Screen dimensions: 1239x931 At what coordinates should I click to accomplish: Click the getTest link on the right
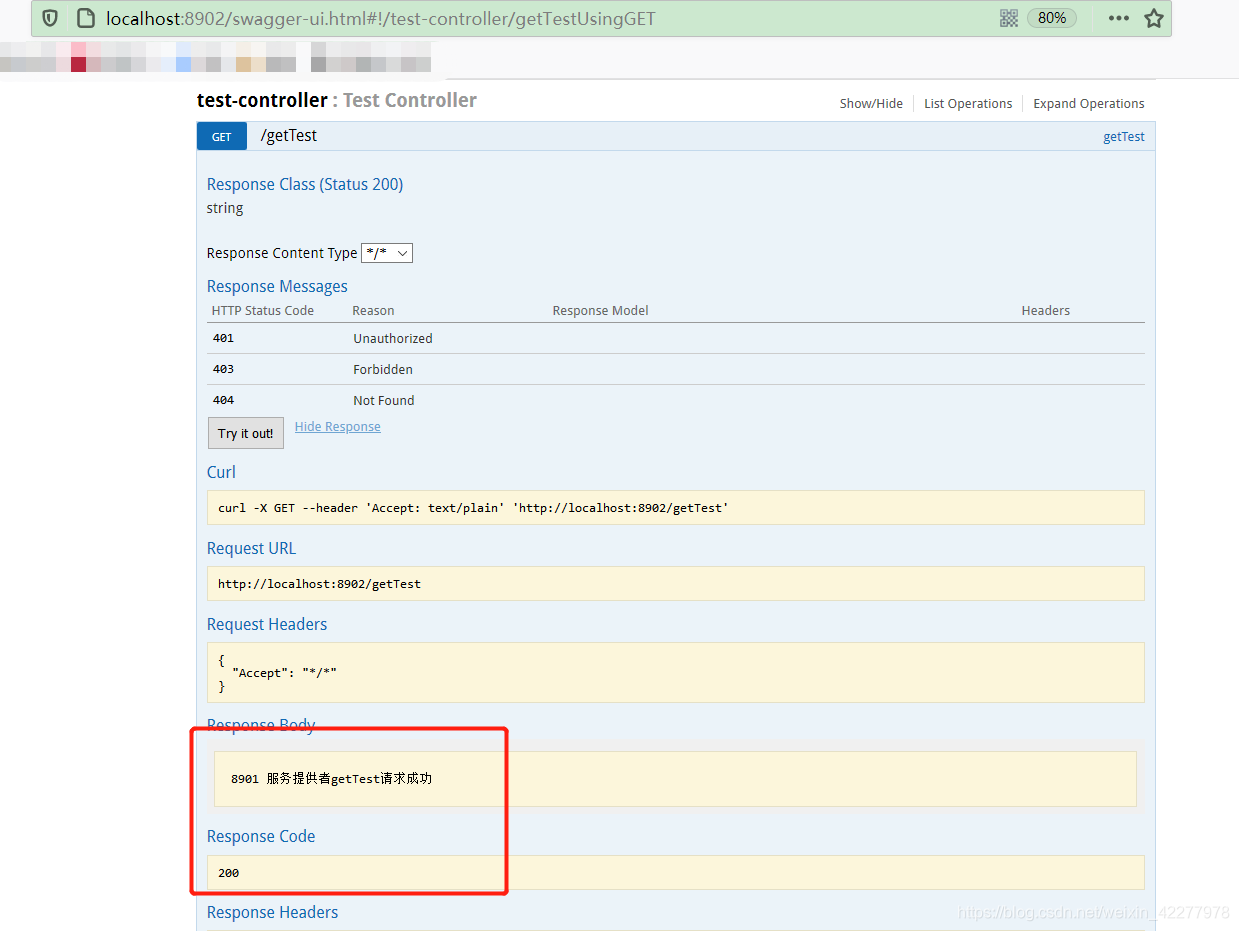1124,137
